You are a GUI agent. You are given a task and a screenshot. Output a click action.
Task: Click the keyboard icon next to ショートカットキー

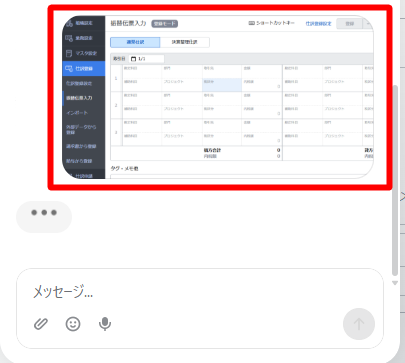(252, 23)
